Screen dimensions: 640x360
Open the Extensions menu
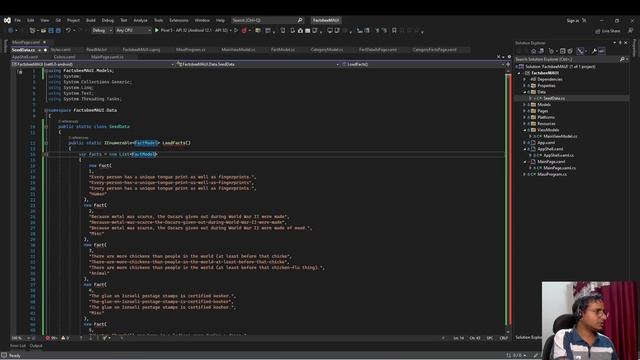tap(179, 20)
